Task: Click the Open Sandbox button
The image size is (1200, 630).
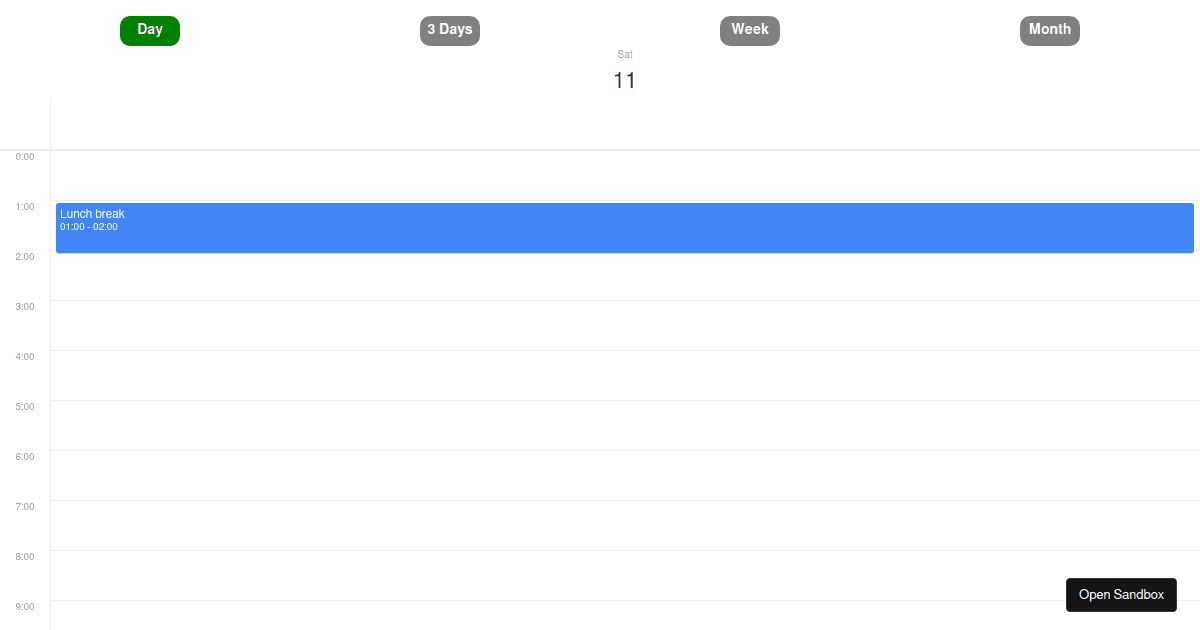Action: [1121, 595]
